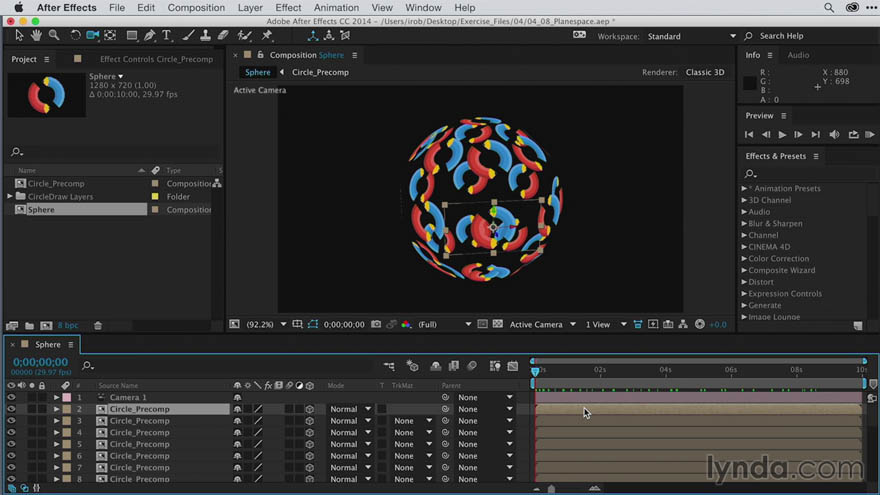Select the Roto Brush tool
This screenshot has height=495, width=880.
244,35
